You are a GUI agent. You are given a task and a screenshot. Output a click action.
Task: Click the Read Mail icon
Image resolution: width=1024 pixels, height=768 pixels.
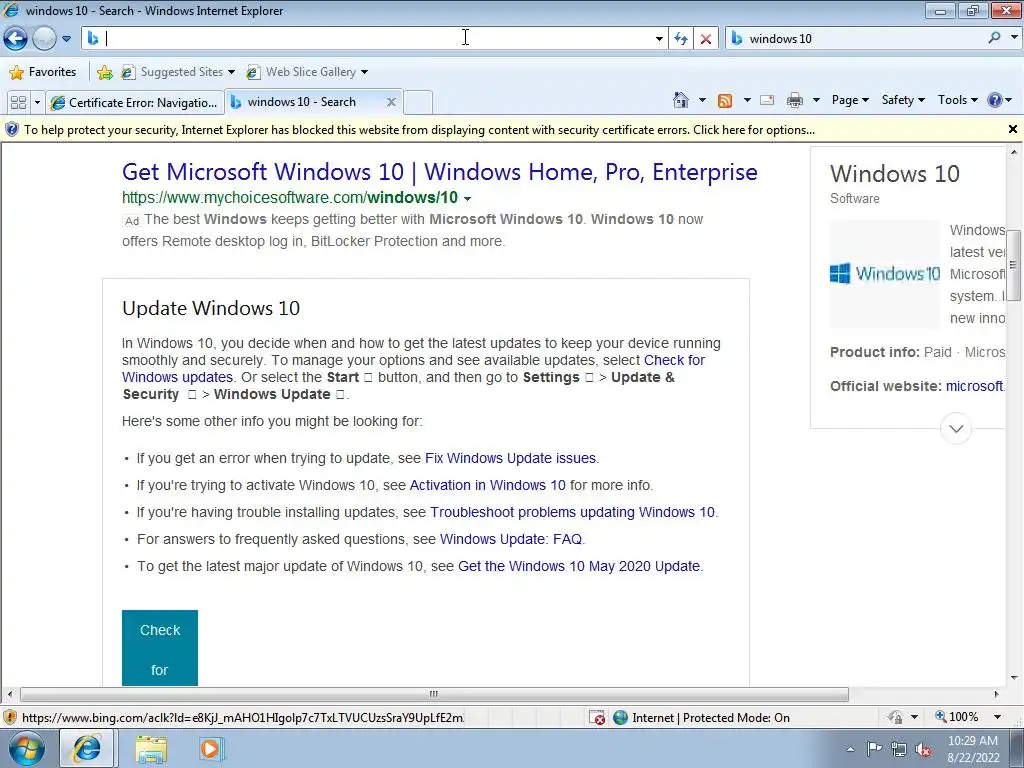767,100
